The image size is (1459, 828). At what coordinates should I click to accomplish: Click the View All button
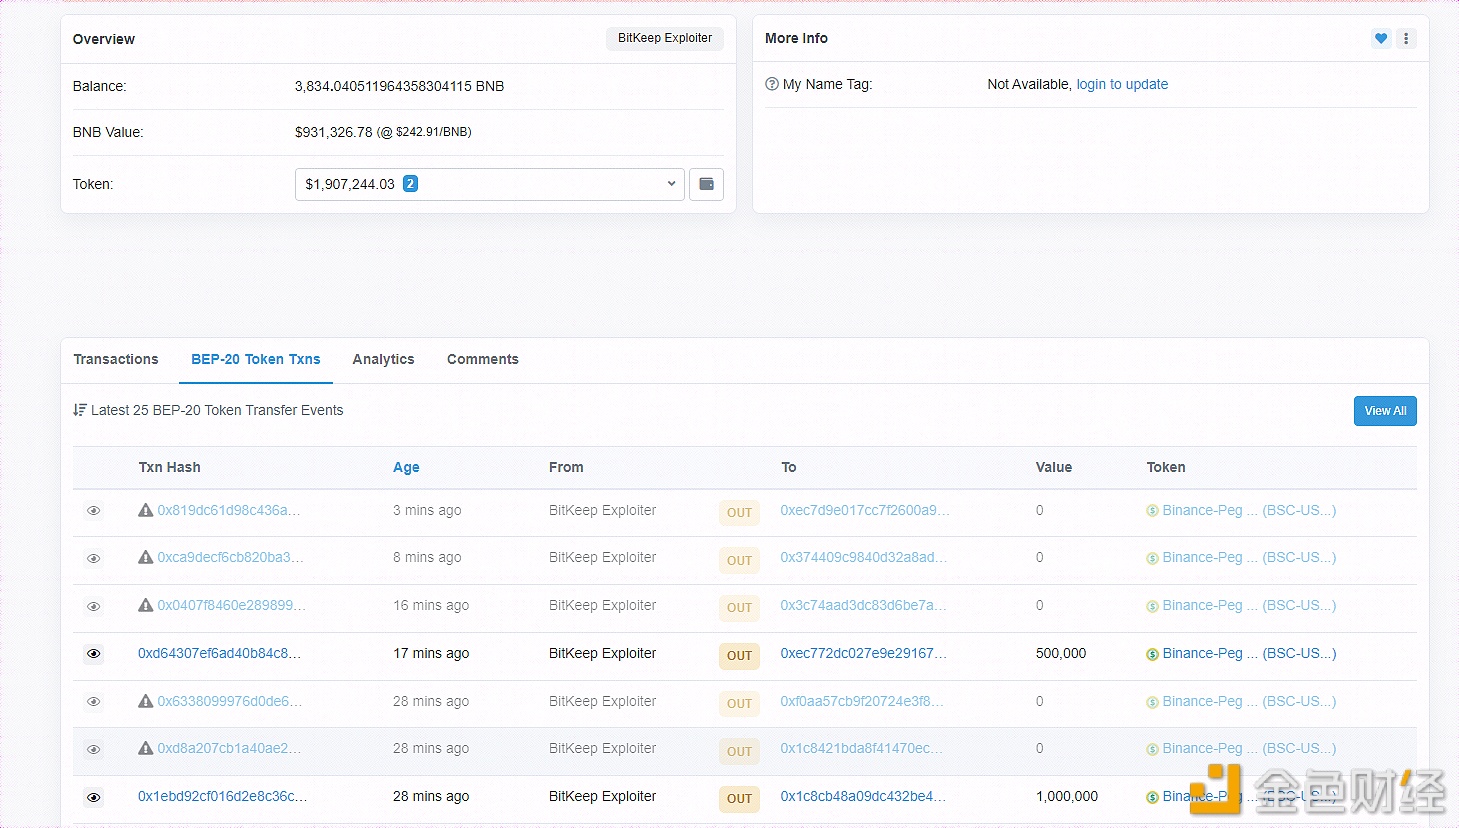click(1385, 411)
